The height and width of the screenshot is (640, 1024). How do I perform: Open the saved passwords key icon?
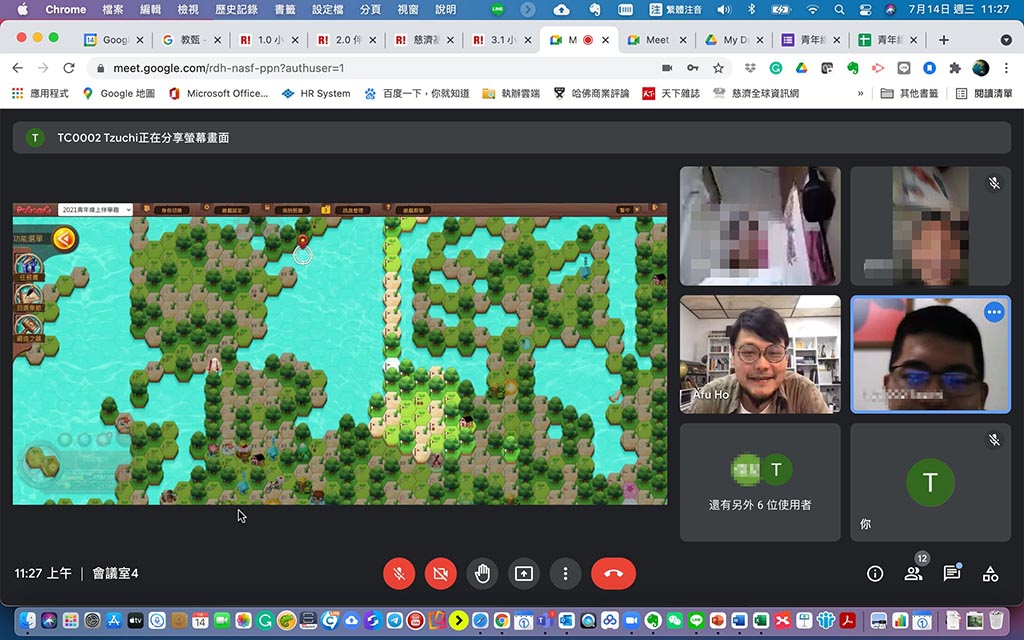[x=693, y=68]
